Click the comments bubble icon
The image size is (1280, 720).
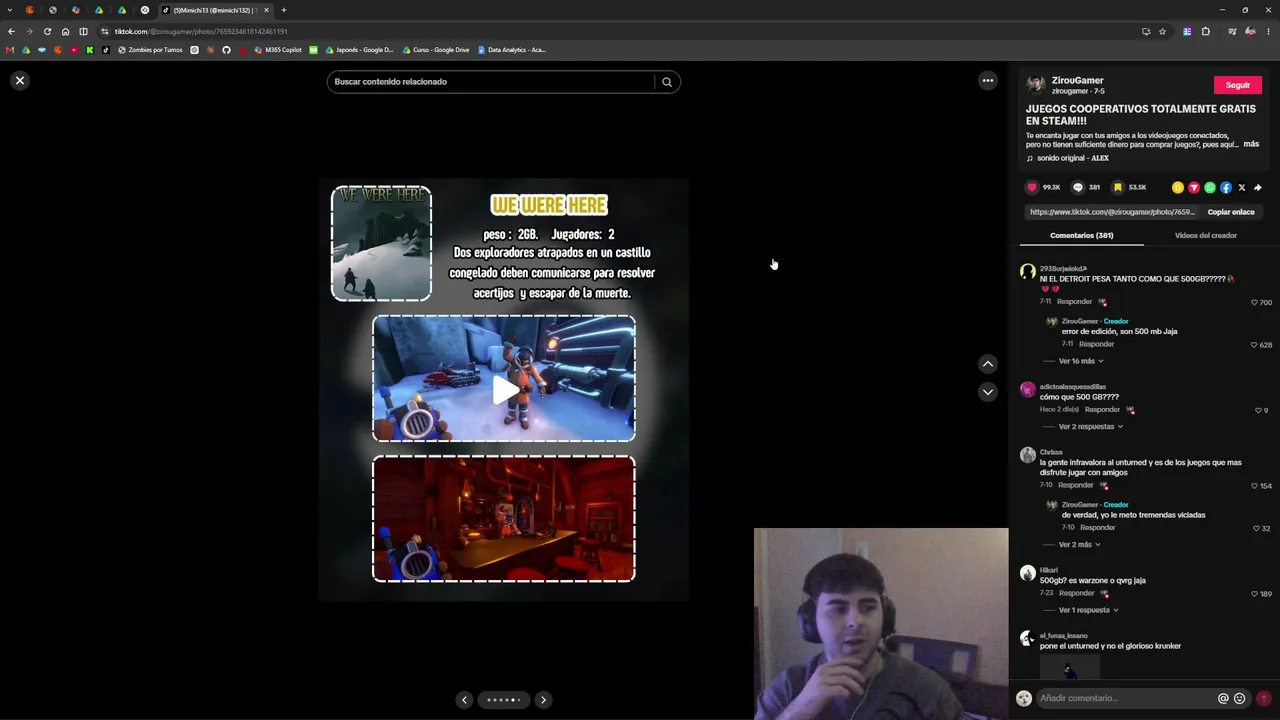click(x=1078, y=187)
